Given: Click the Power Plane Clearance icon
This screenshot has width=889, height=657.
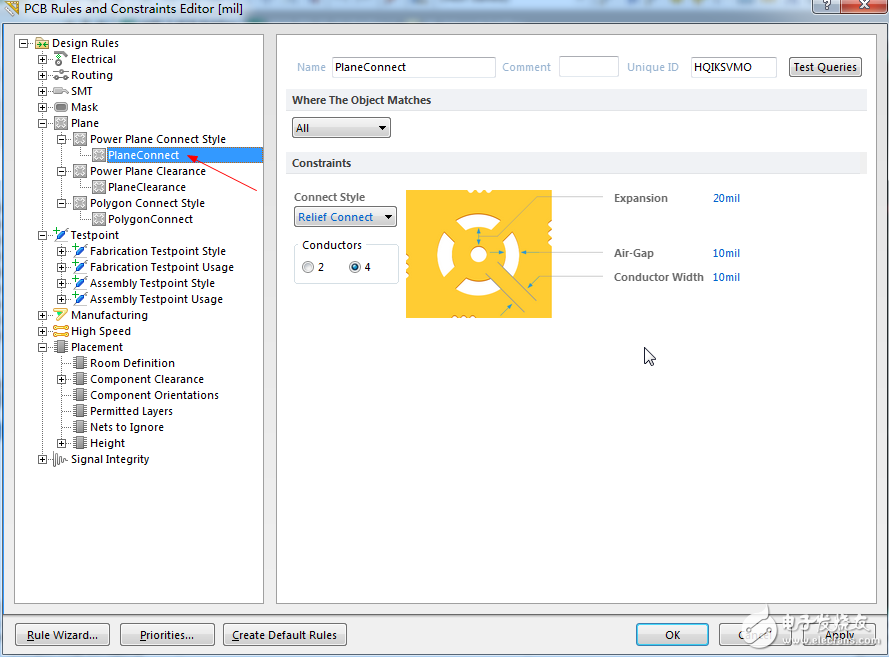Looking at the screenshot, I should (80, 171).
